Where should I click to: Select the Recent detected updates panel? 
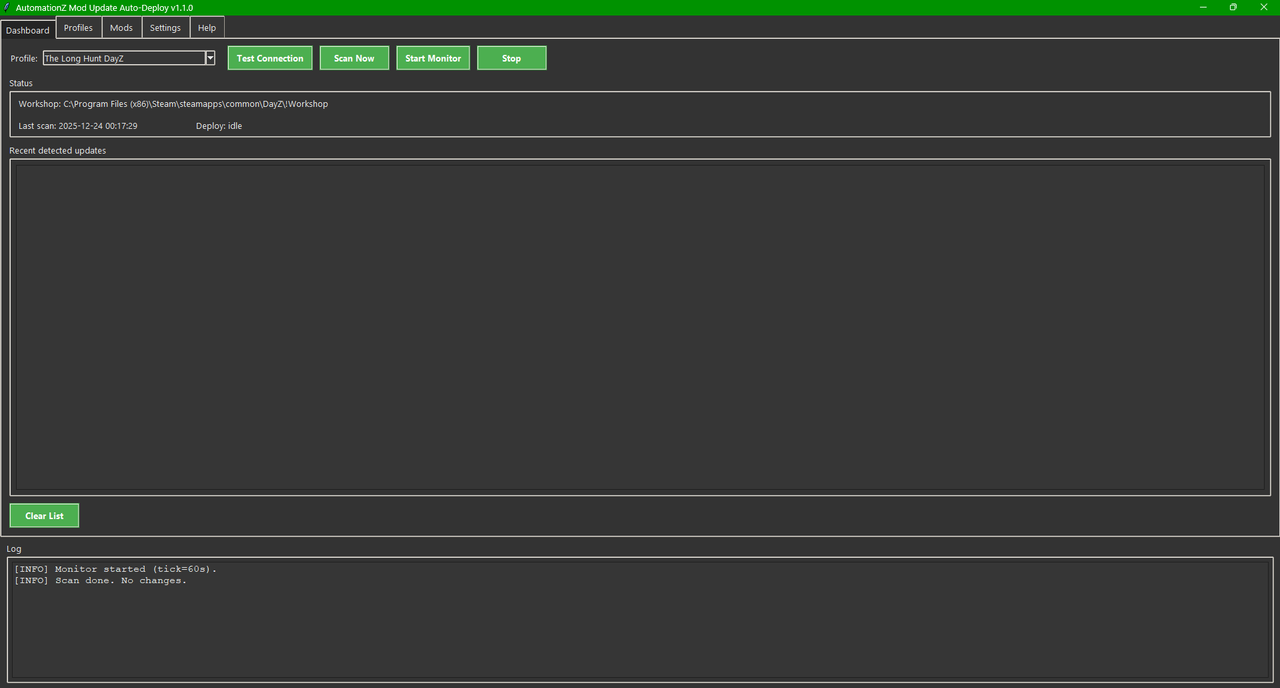[x=640, y=325]
